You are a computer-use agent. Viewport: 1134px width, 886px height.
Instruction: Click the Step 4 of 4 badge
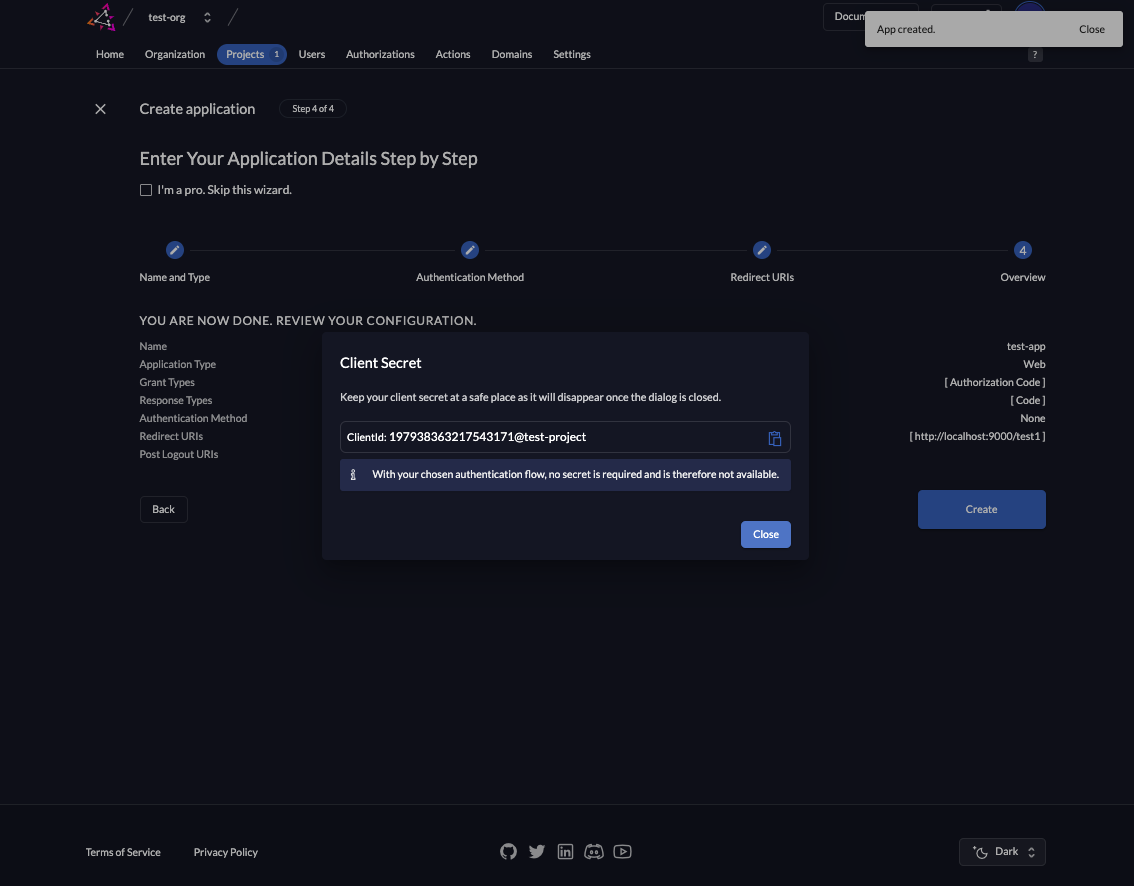(313, 108)
